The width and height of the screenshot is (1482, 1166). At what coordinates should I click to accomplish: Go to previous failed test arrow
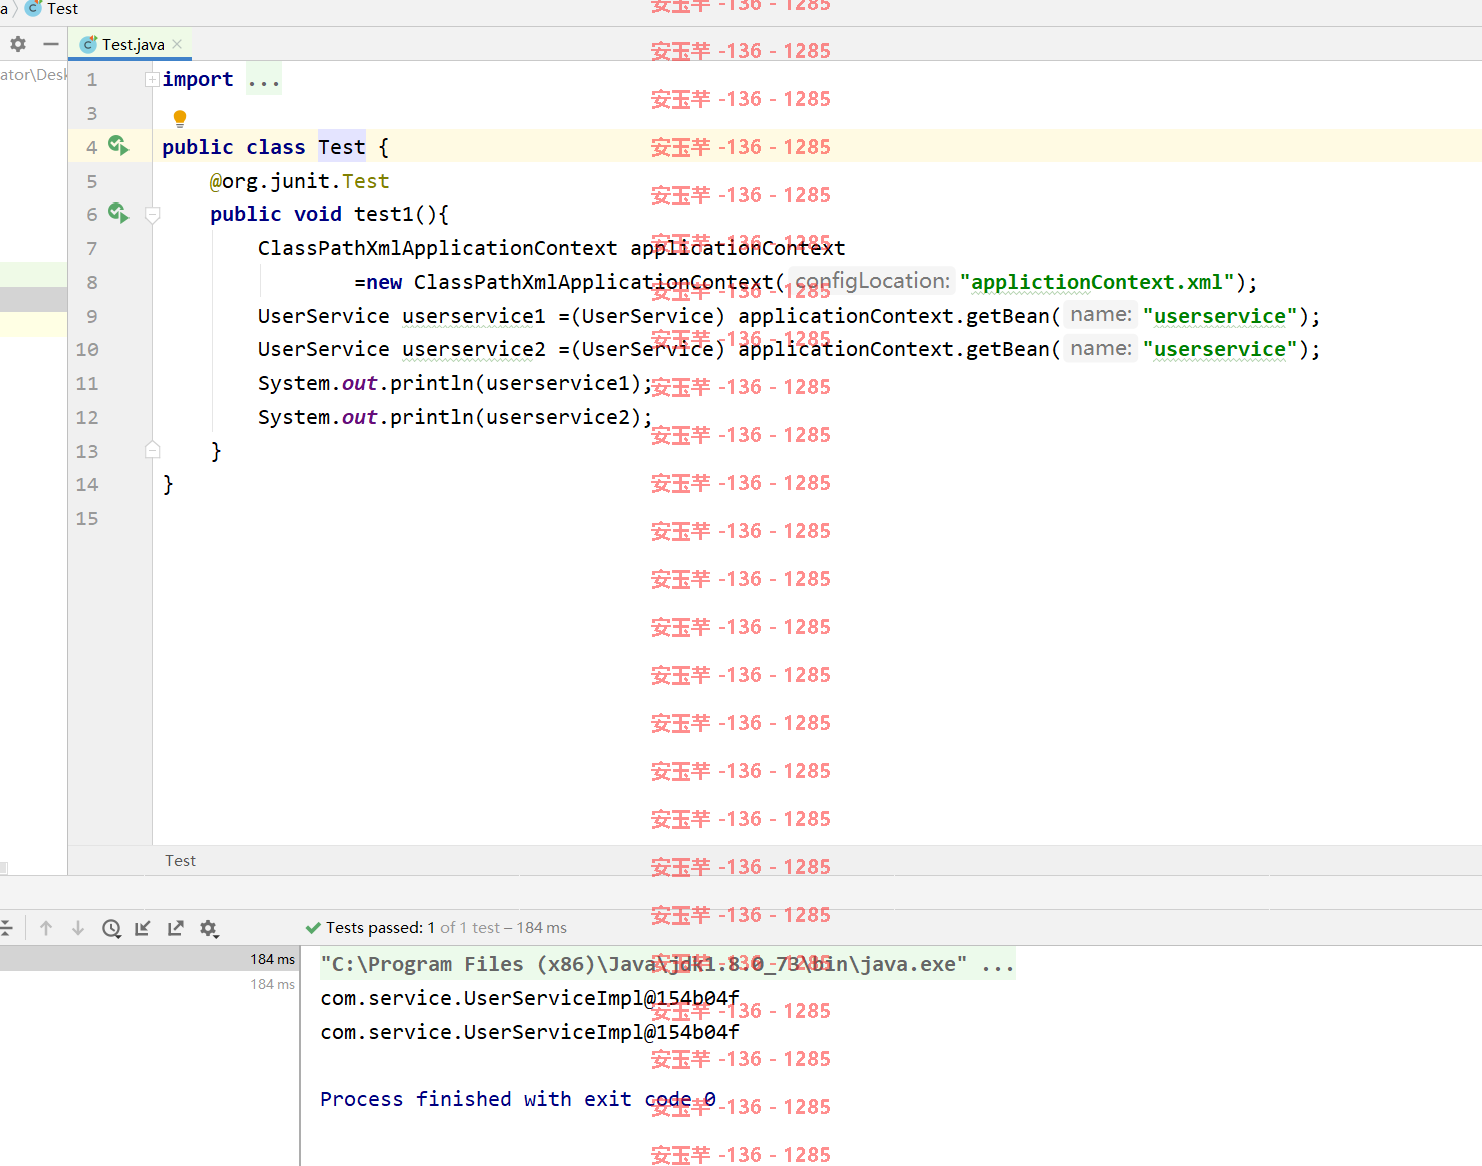coord(46,928)
